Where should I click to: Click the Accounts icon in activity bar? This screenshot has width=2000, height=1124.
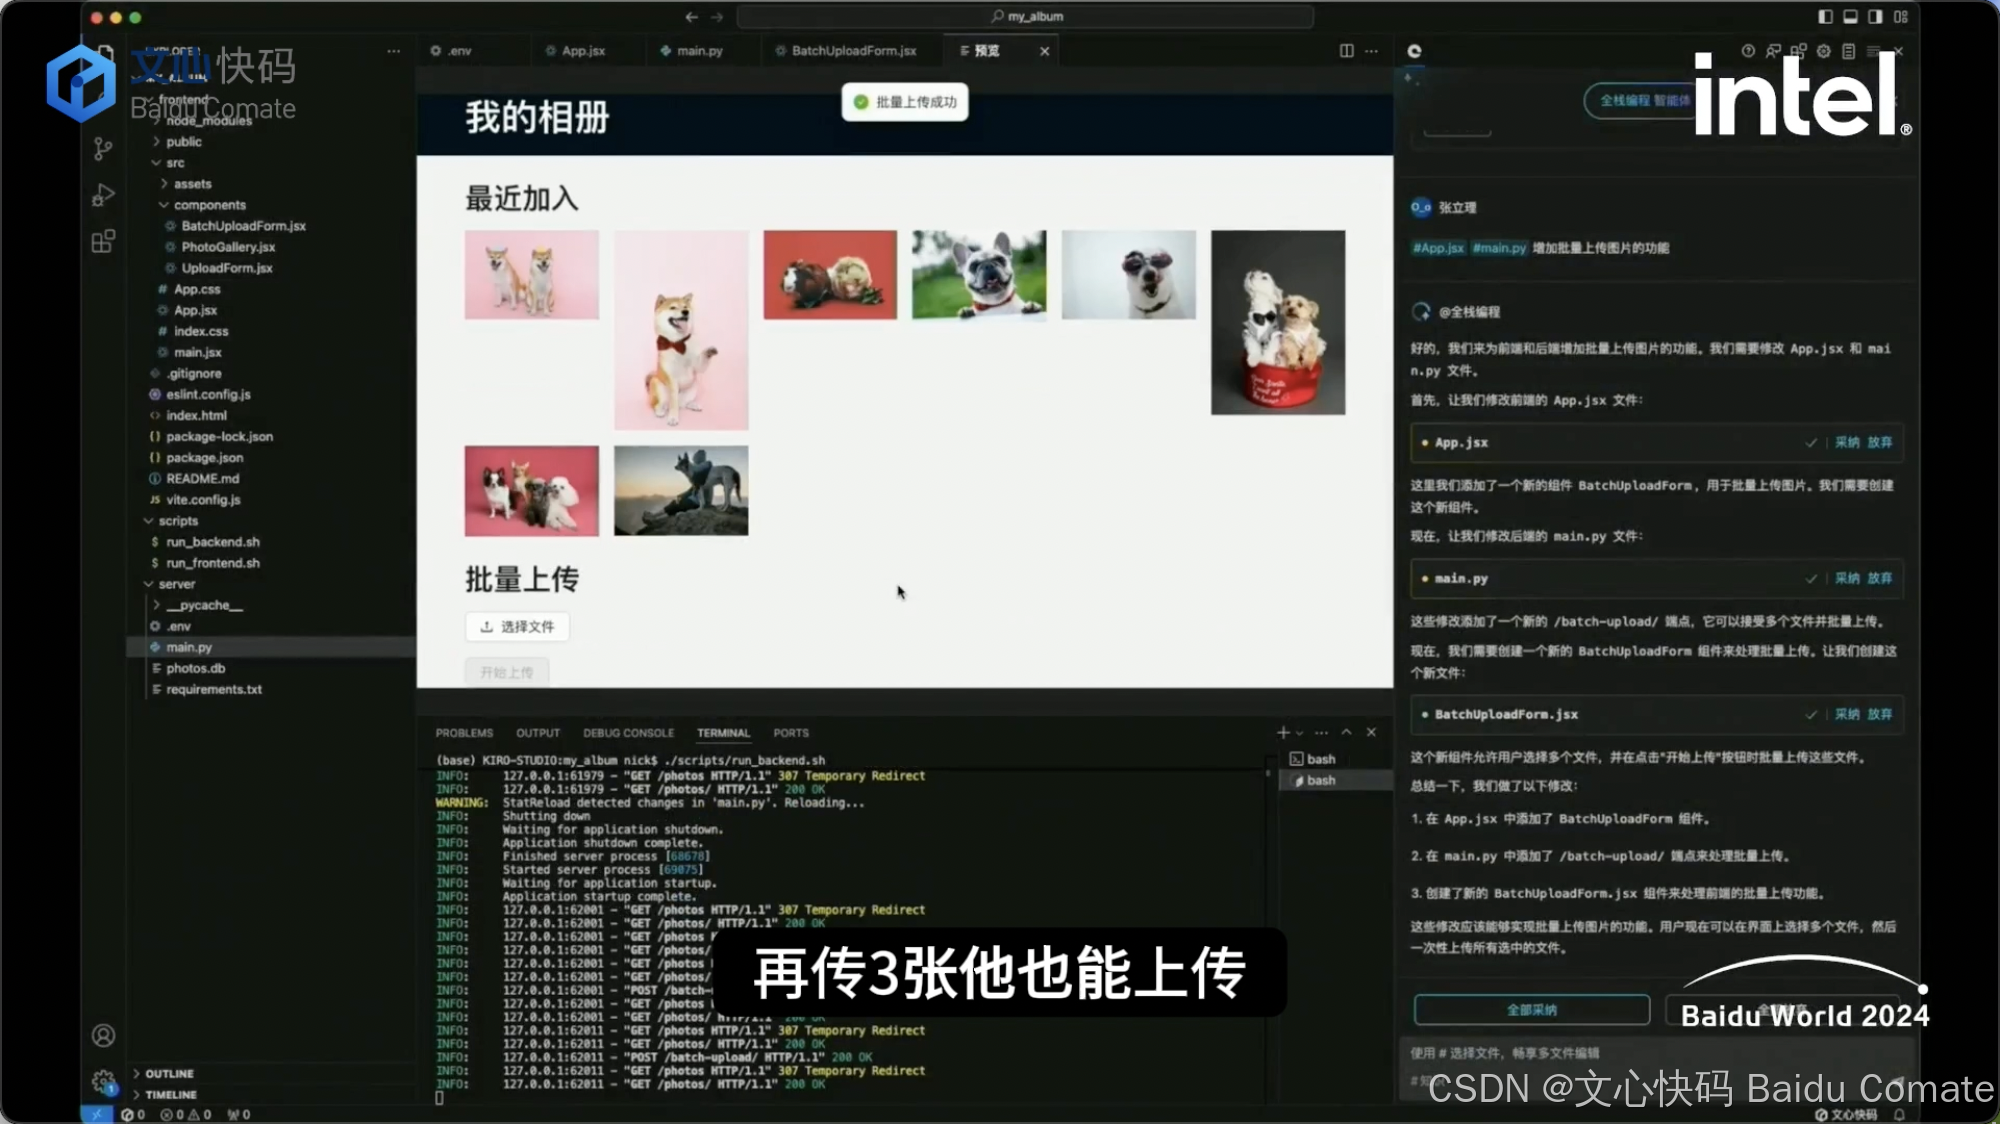[103, 1035]
